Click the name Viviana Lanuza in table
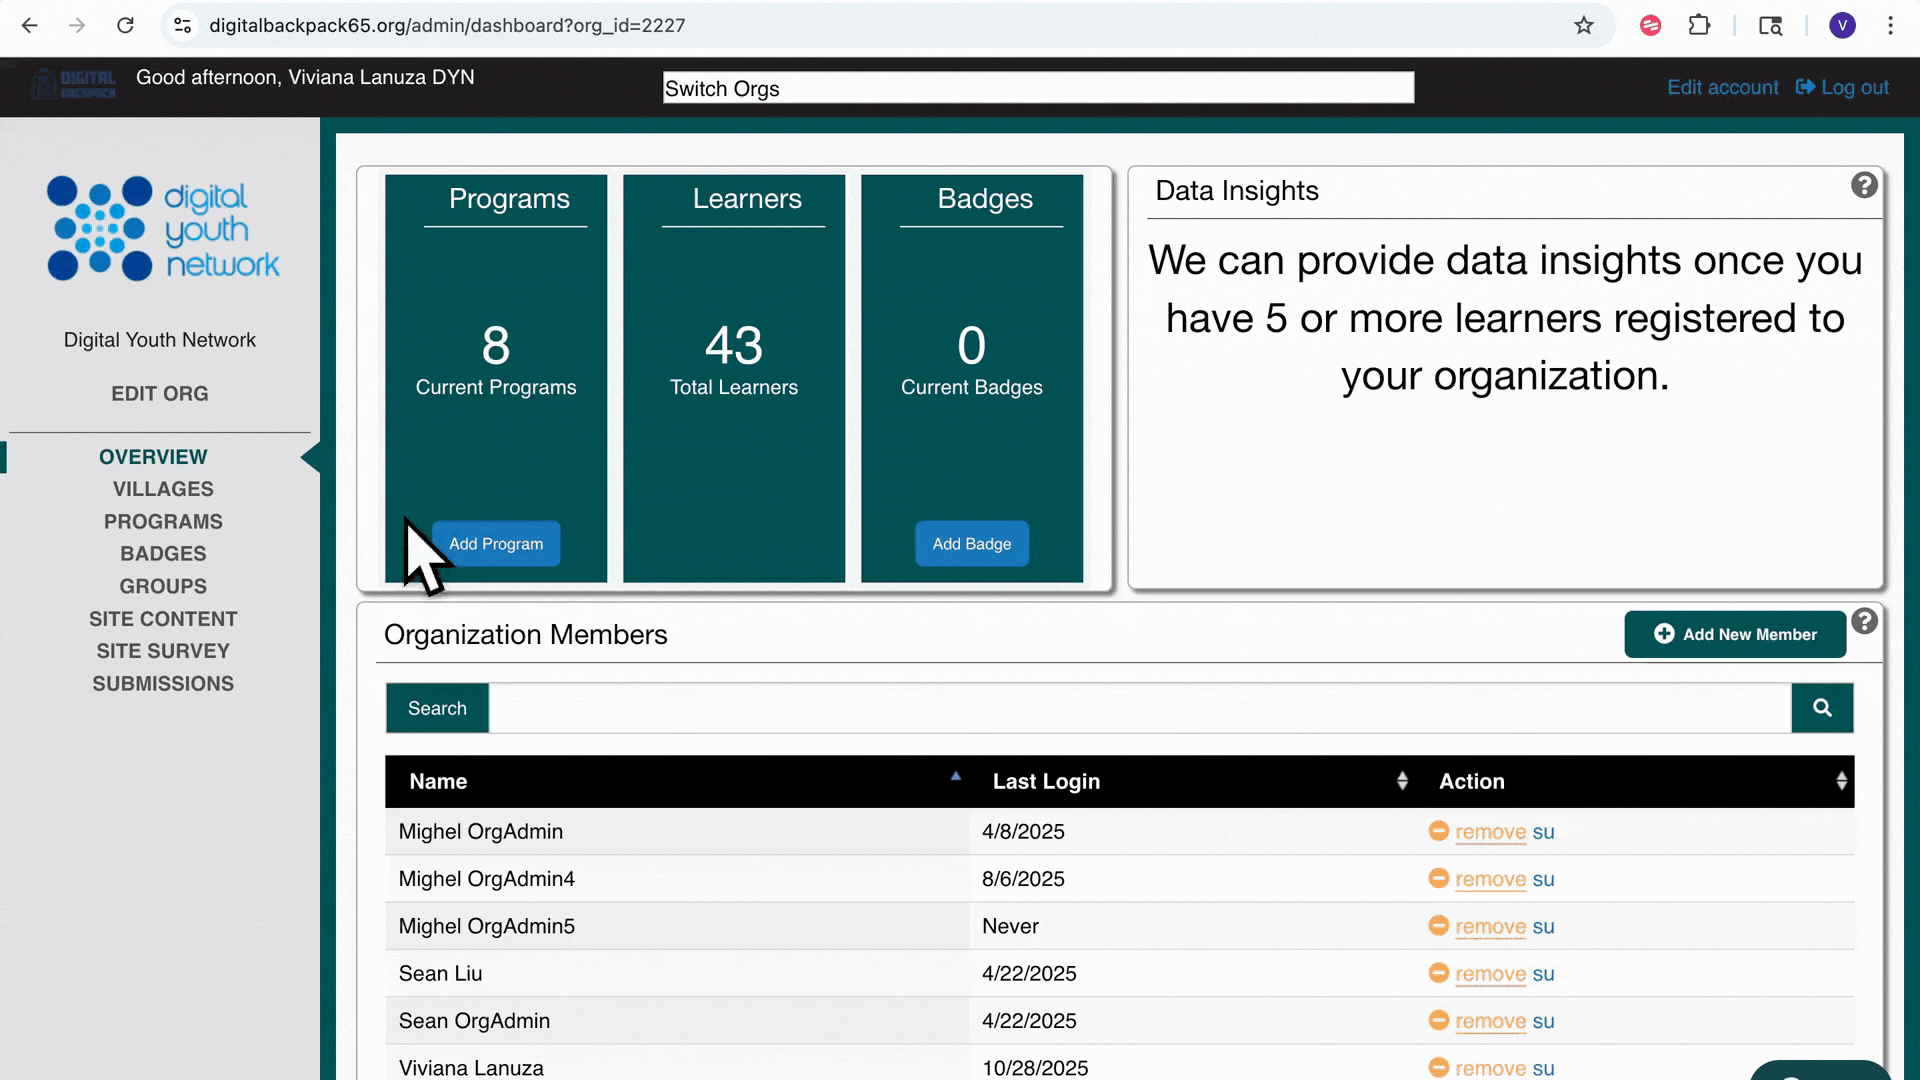Image resolution: width=1920 pixels, height=1080 pixels. coord(471,1068)
